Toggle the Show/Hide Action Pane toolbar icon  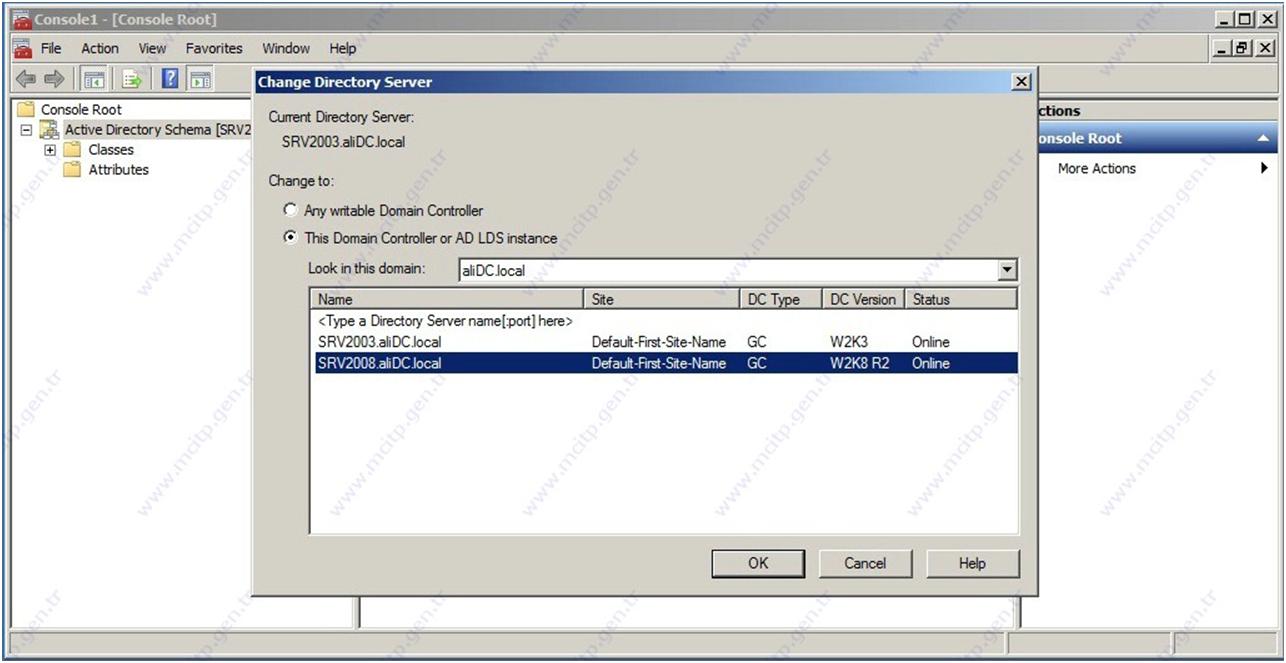(x=200, y=79)
